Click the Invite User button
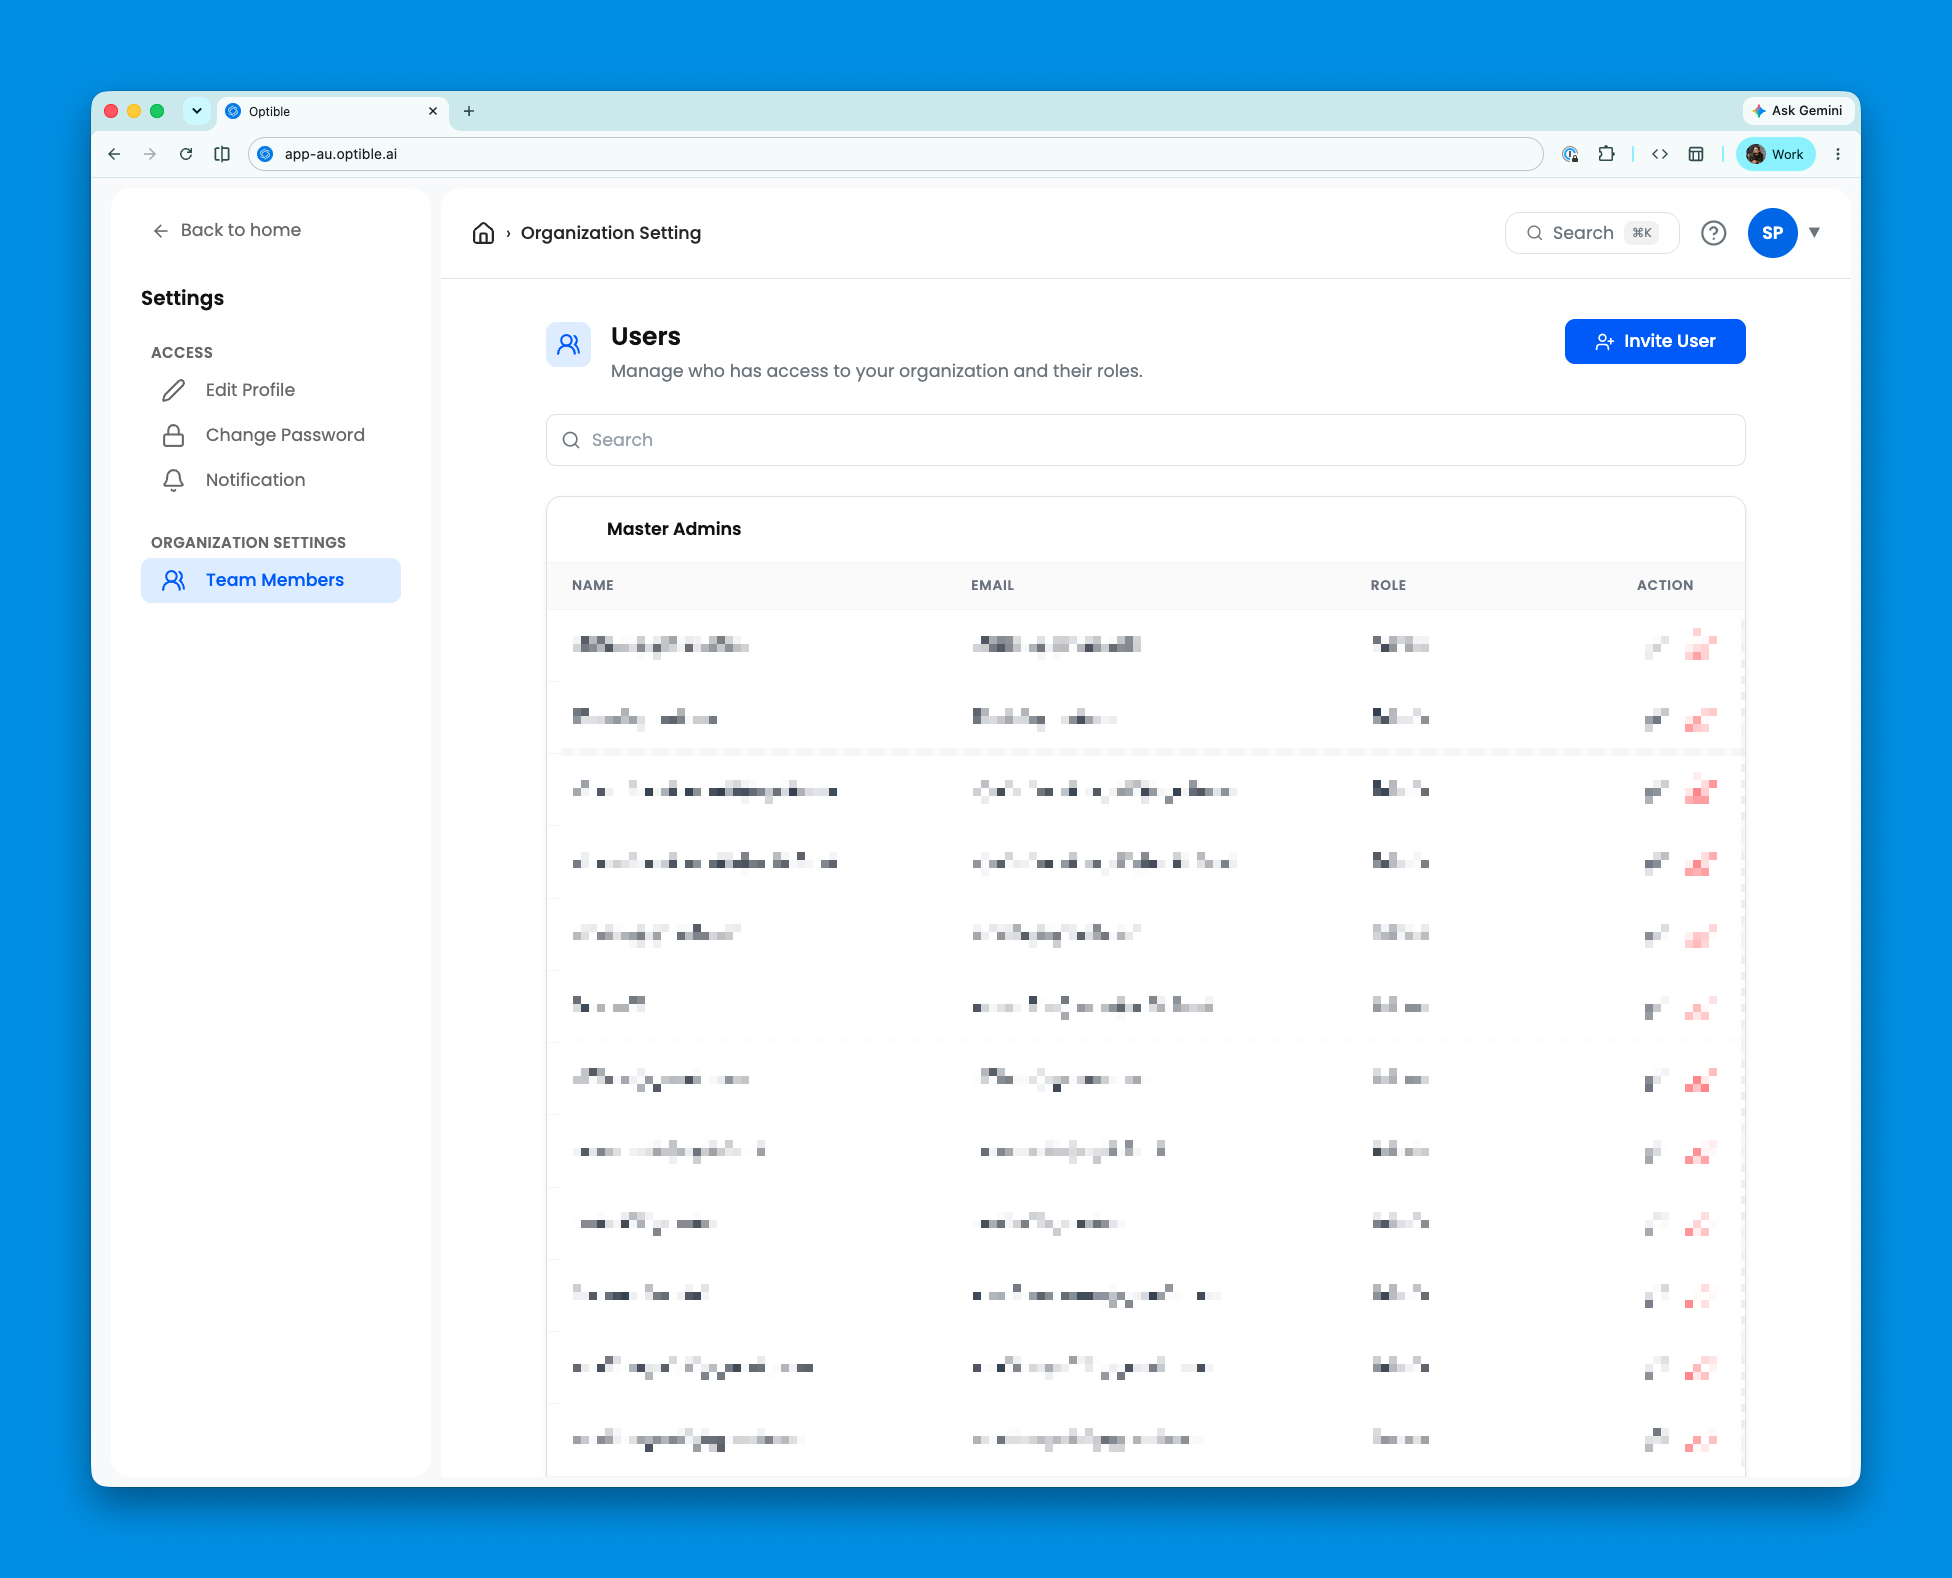This screenshot has width=1952, height=1578. (1655, 341)
